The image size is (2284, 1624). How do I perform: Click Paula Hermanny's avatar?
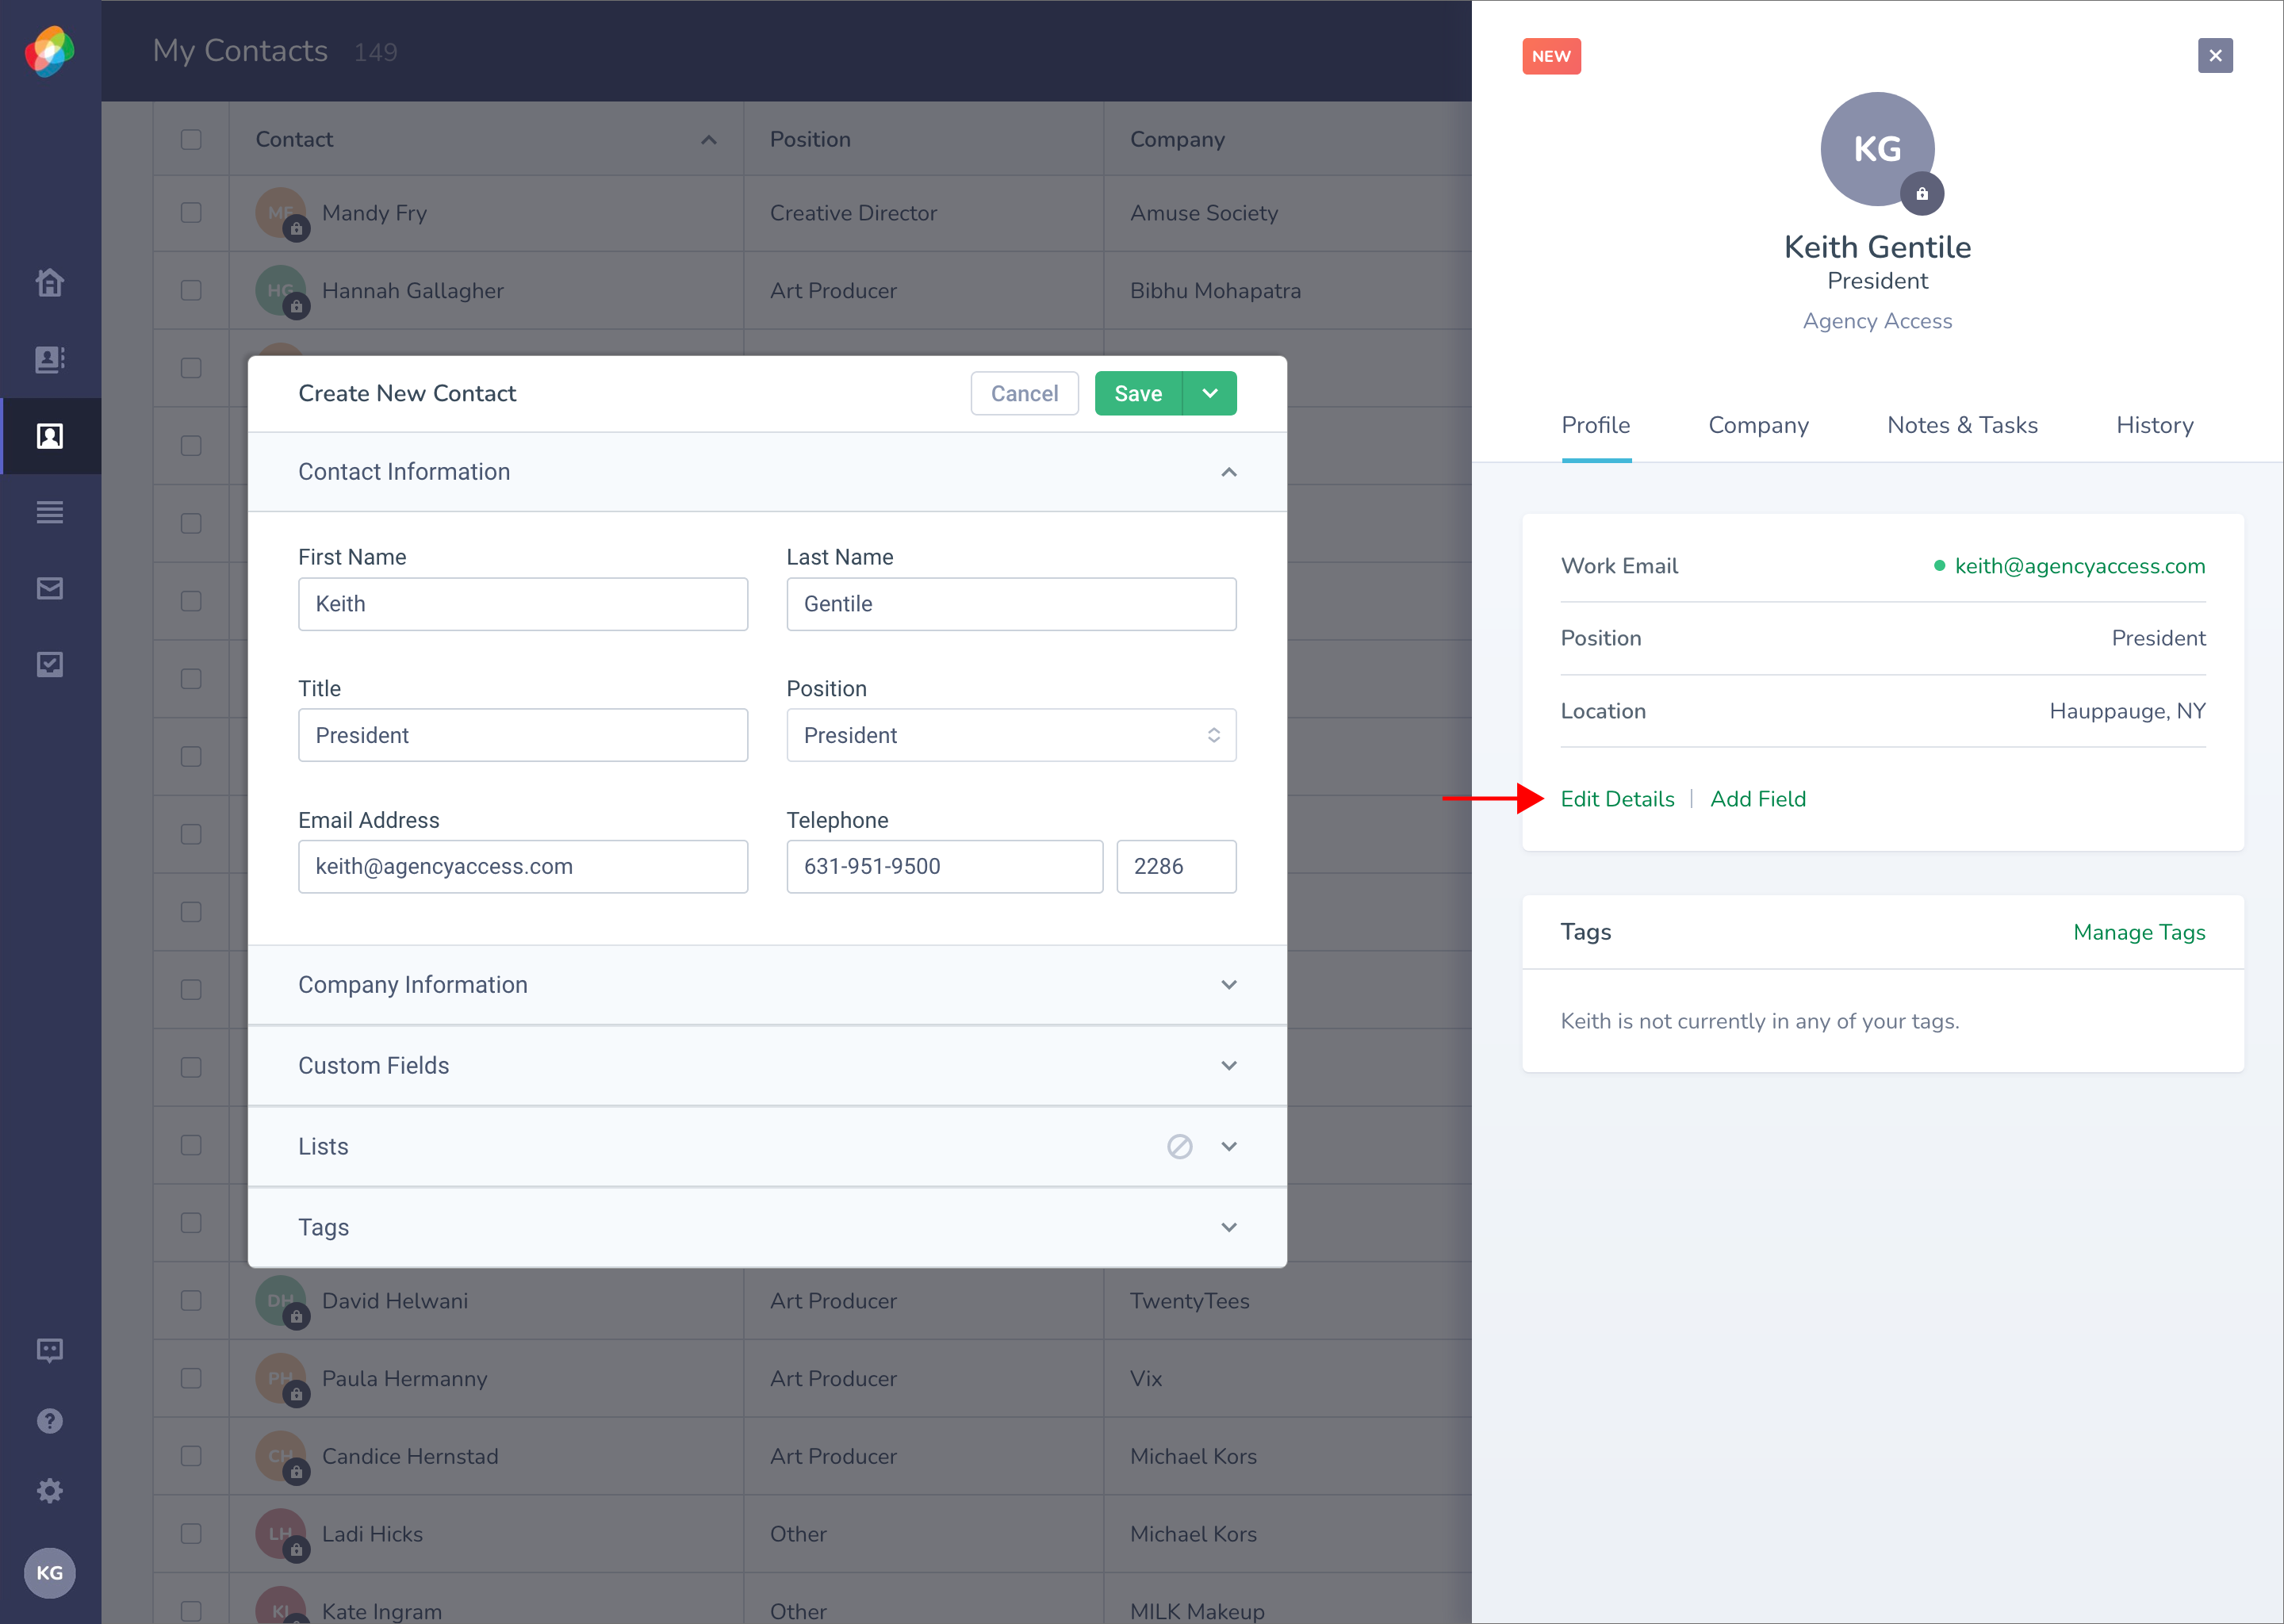(x=281, y=1379)
